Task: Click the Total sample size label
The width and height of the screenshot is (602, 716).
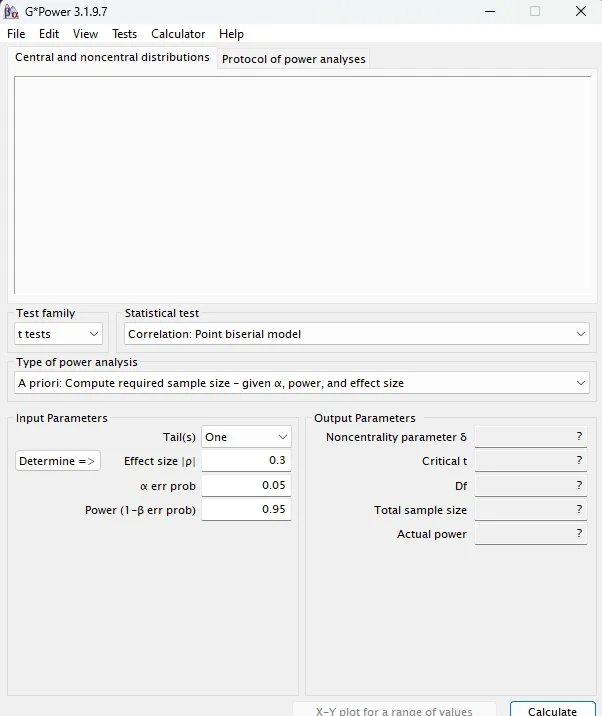Action: point(420,510)
